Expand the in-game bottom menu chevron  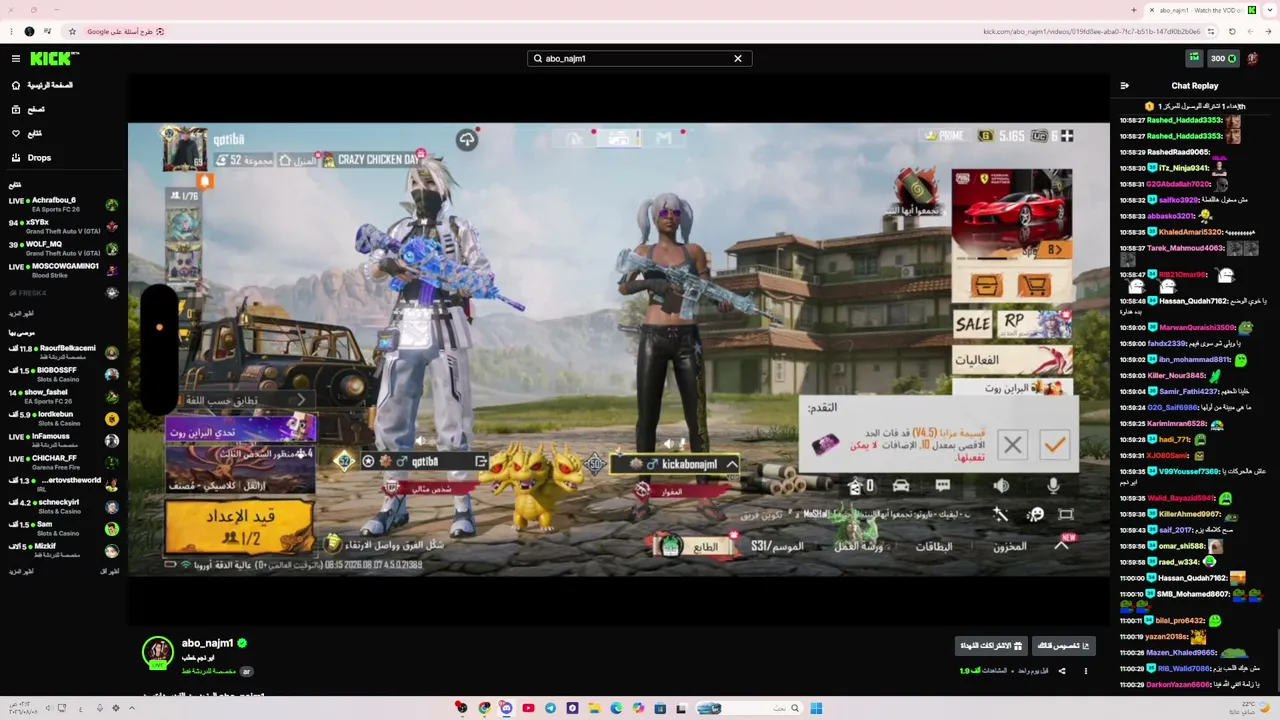point(1061,546)
